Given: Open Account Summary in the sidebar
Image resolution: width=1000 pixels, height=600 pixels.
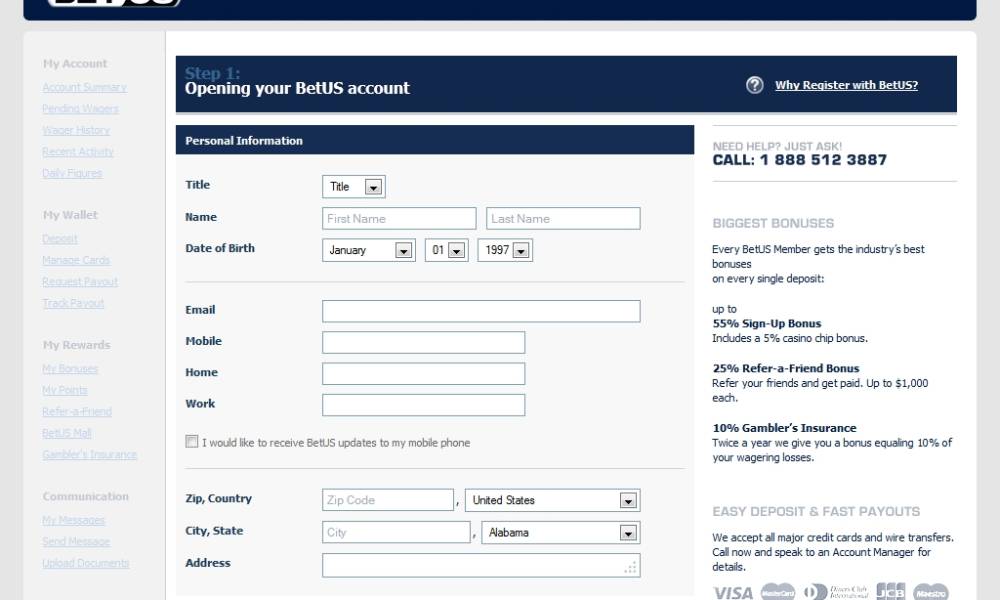Looking at the screenshot, I should pos(84,88).
